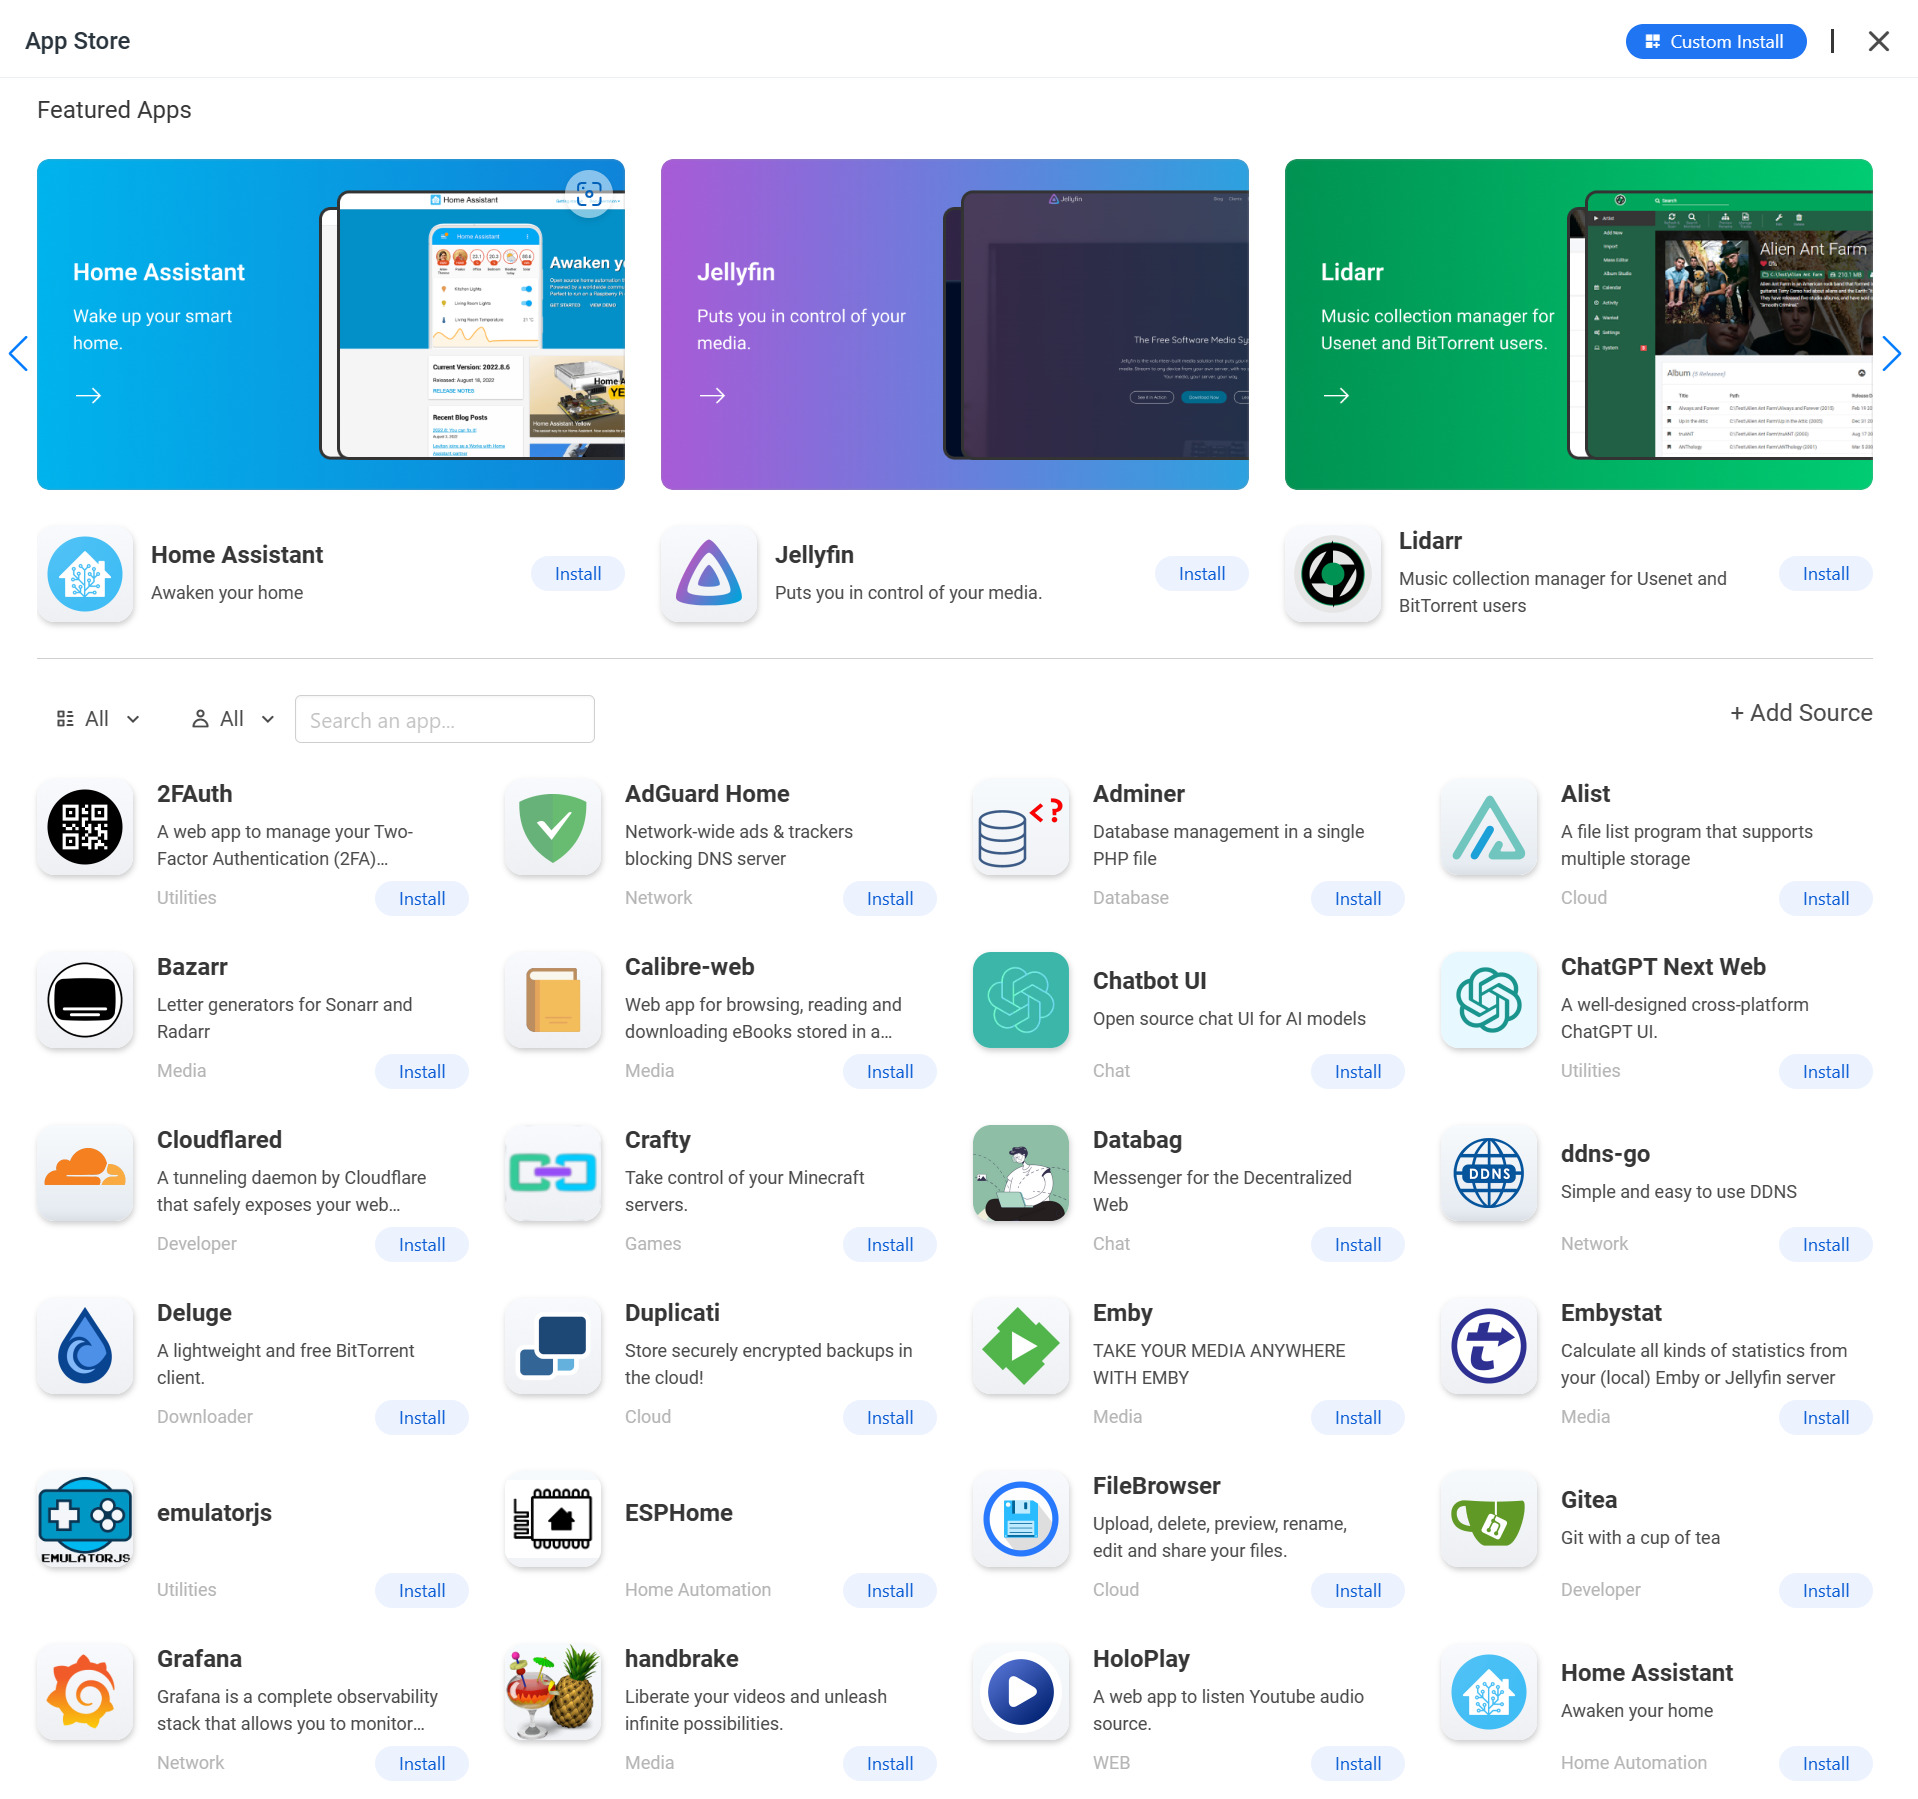Click the FileBrowser floppy disk icon
This screenshot has width=1918, height=1799.
tap(1021, 1519)
